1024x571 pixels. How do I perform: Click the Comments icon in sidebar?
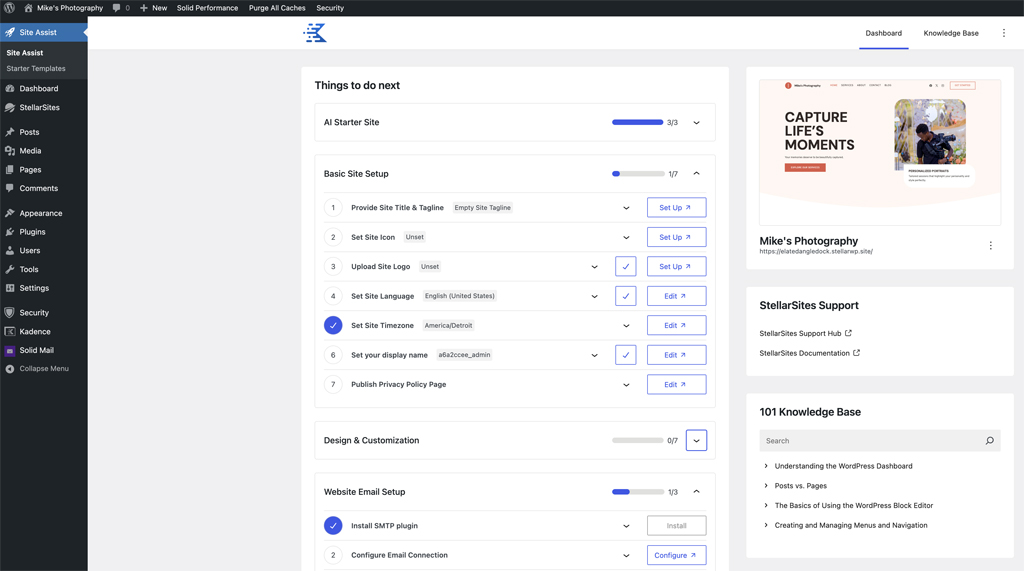10,188
